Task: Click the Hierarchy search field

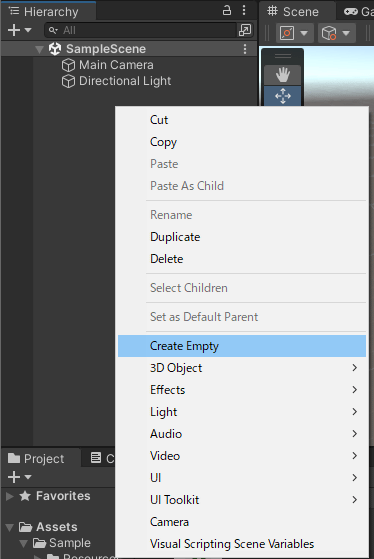Action: tap(140, 30)
